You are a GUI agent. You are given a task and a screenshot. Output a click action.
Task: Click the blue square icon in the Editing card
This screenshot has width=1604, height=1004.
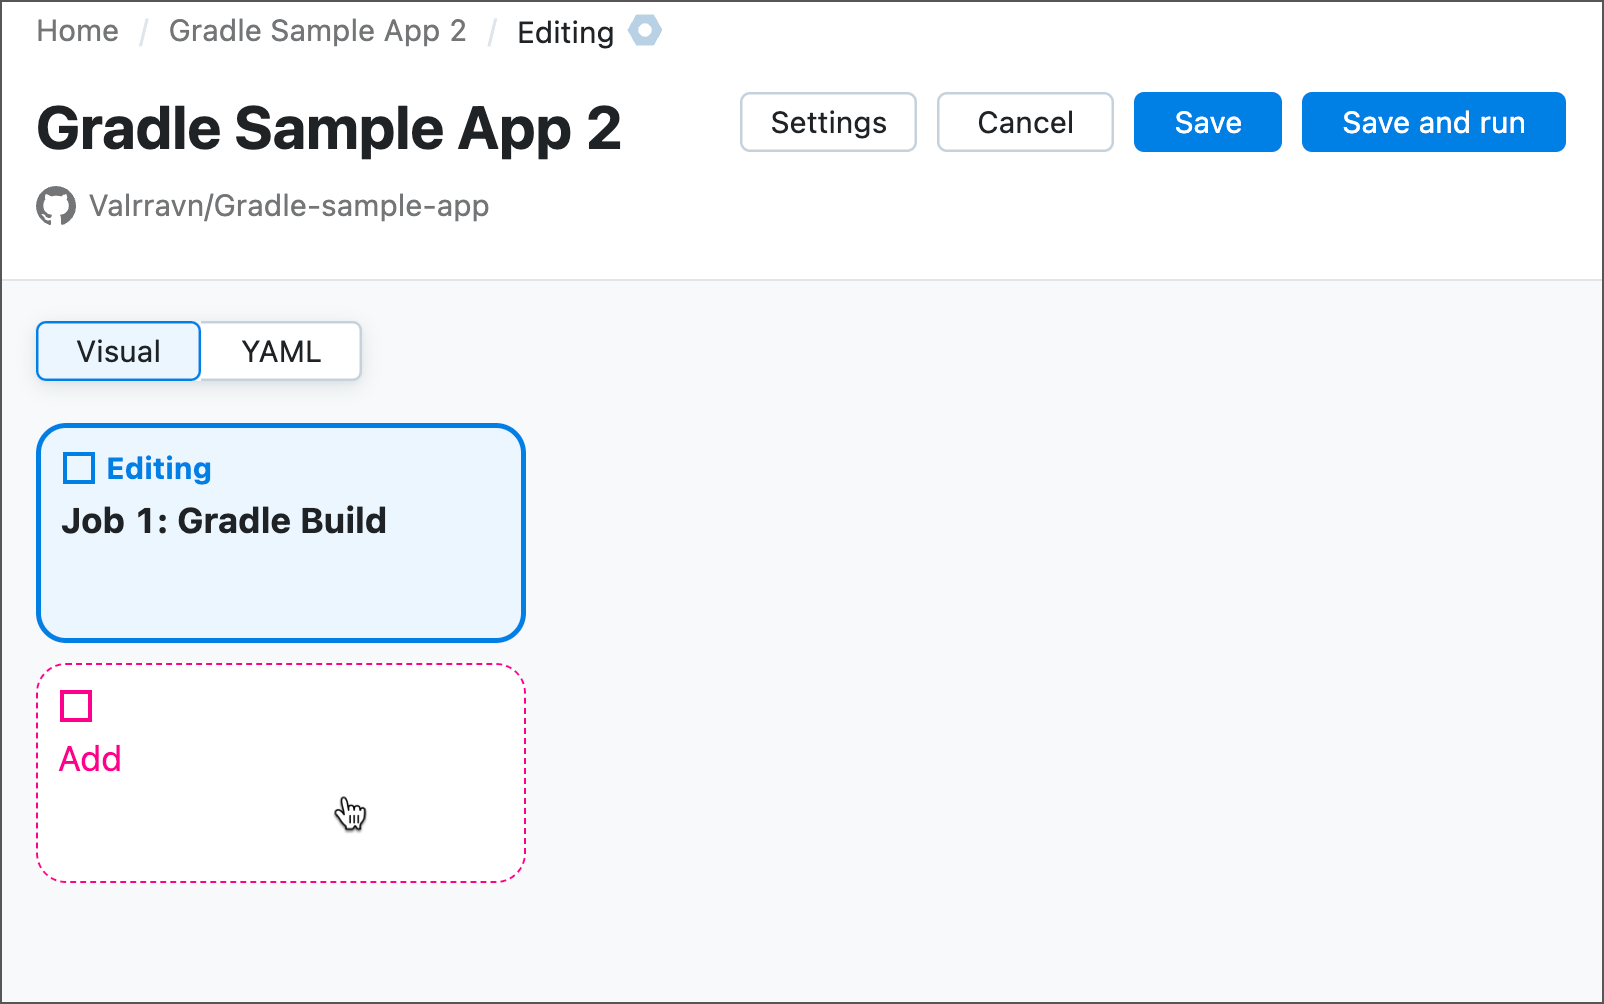[x=79, y=468]
